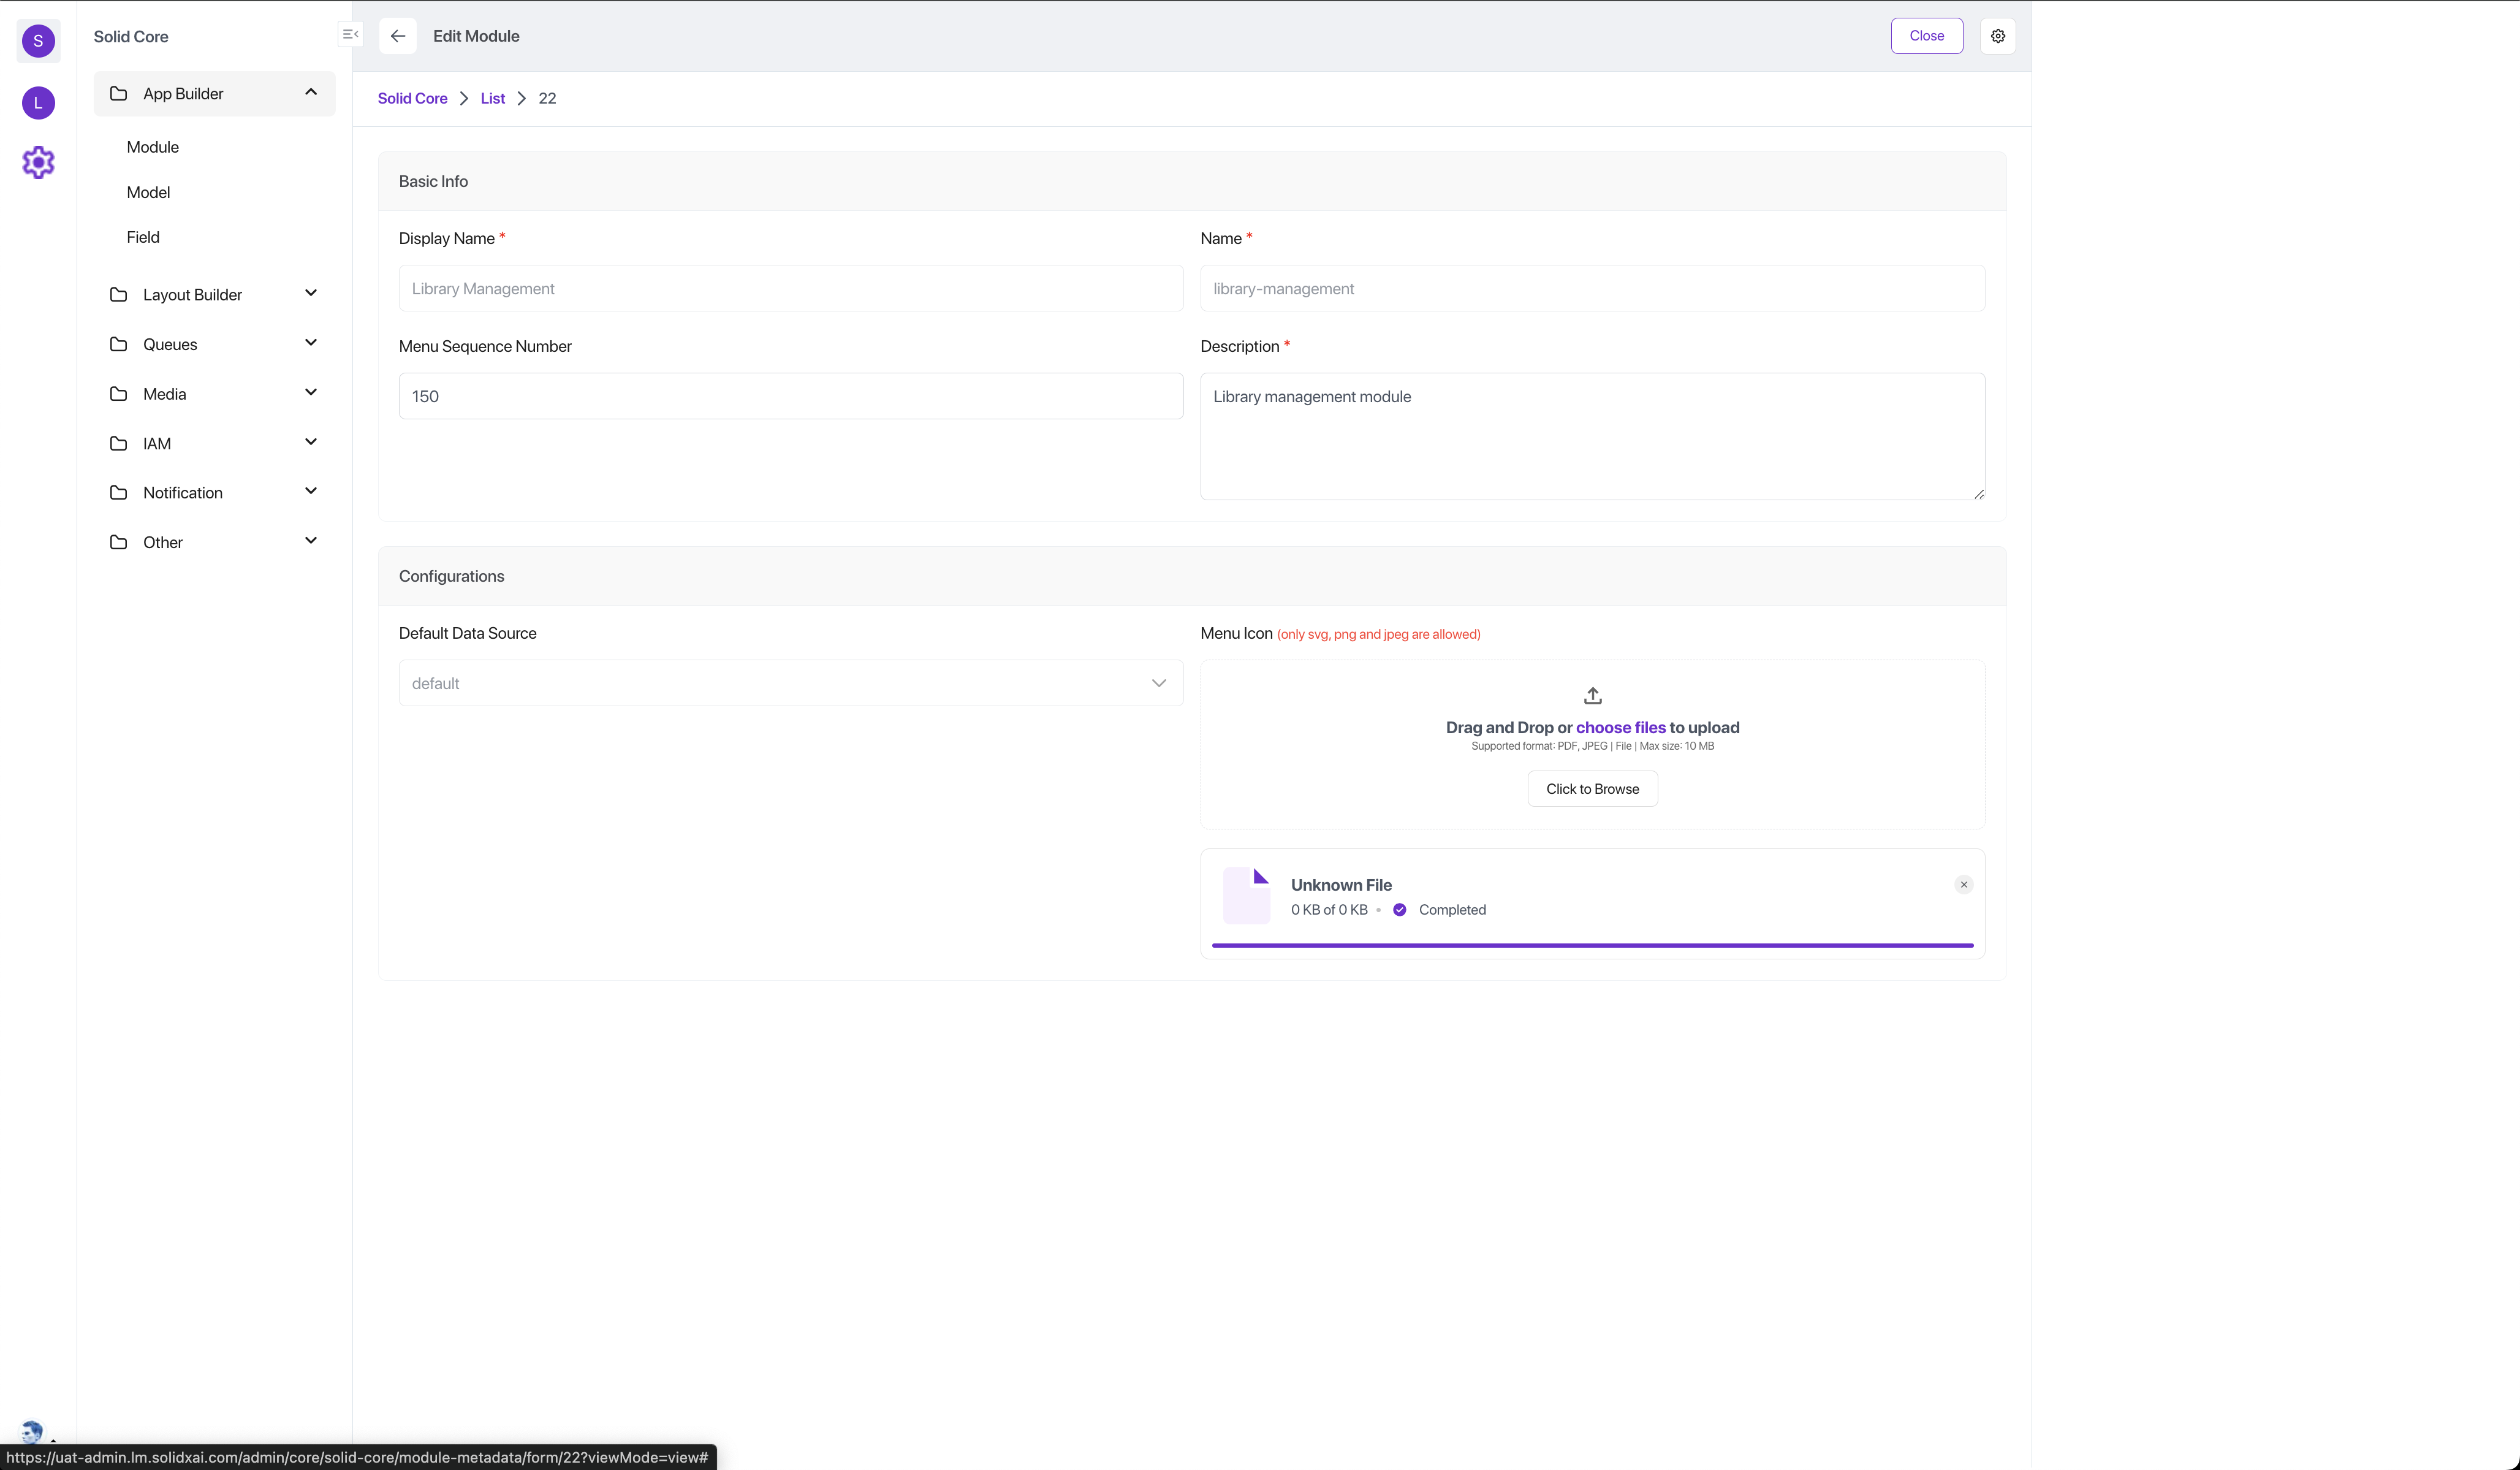This screenshot has height=1470, width=2520.
Task: Click the folder icon next to IAM
Action: coord(119,443)
